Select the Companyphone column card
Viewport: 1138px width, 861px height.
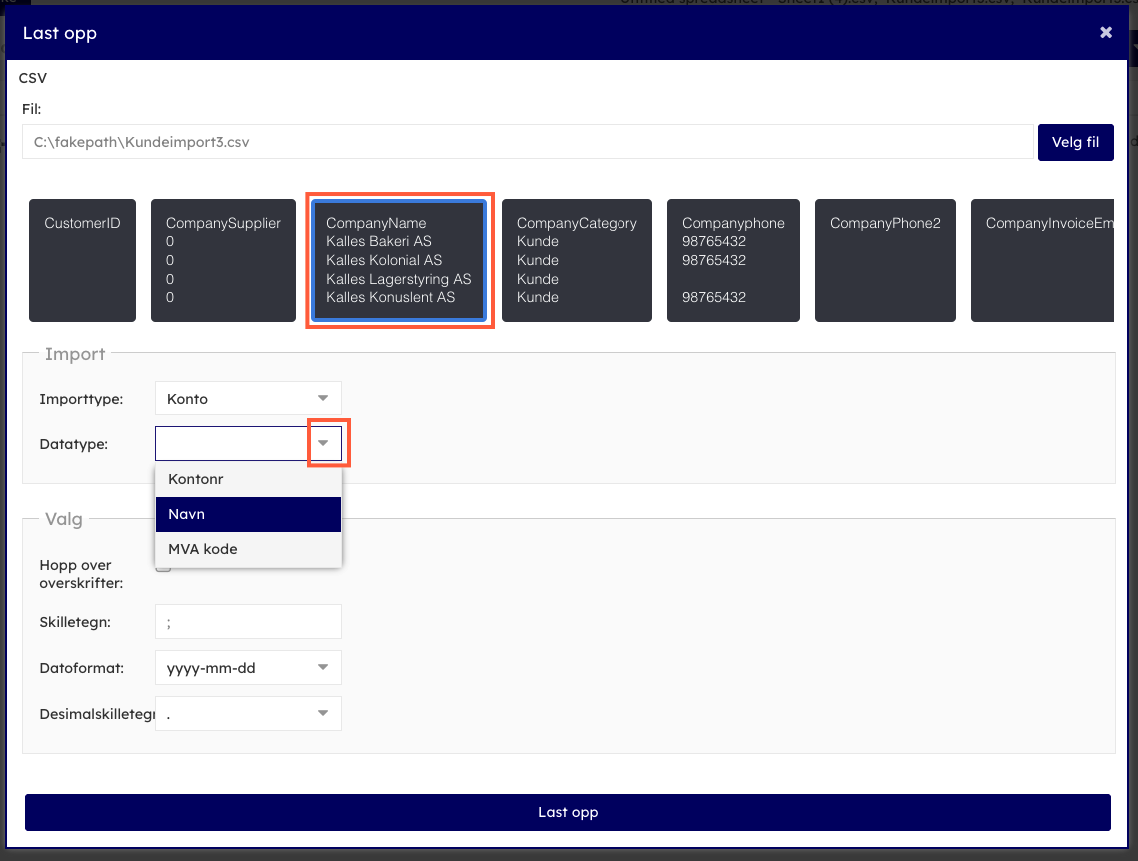(x=733, y=260)
